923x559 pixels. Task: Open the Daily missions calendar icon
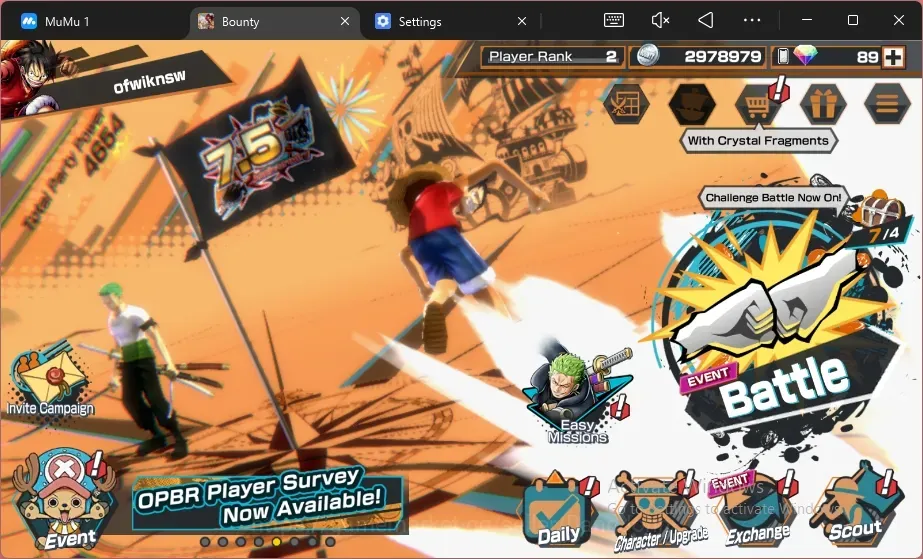point(558,509)
